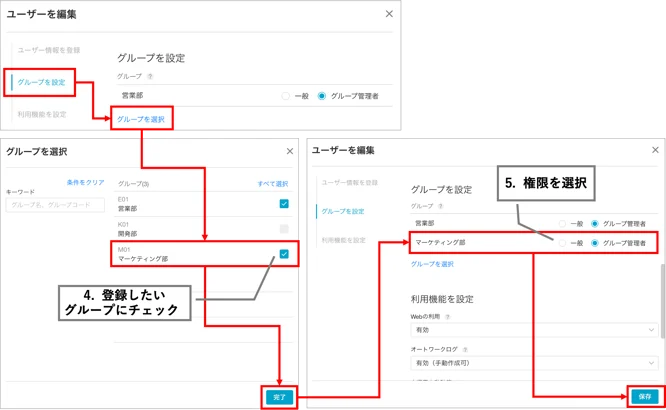This screenshot has height=410, width=666.
Task: Open the Webの利用 dropdown
Action: tap(534, 330)
